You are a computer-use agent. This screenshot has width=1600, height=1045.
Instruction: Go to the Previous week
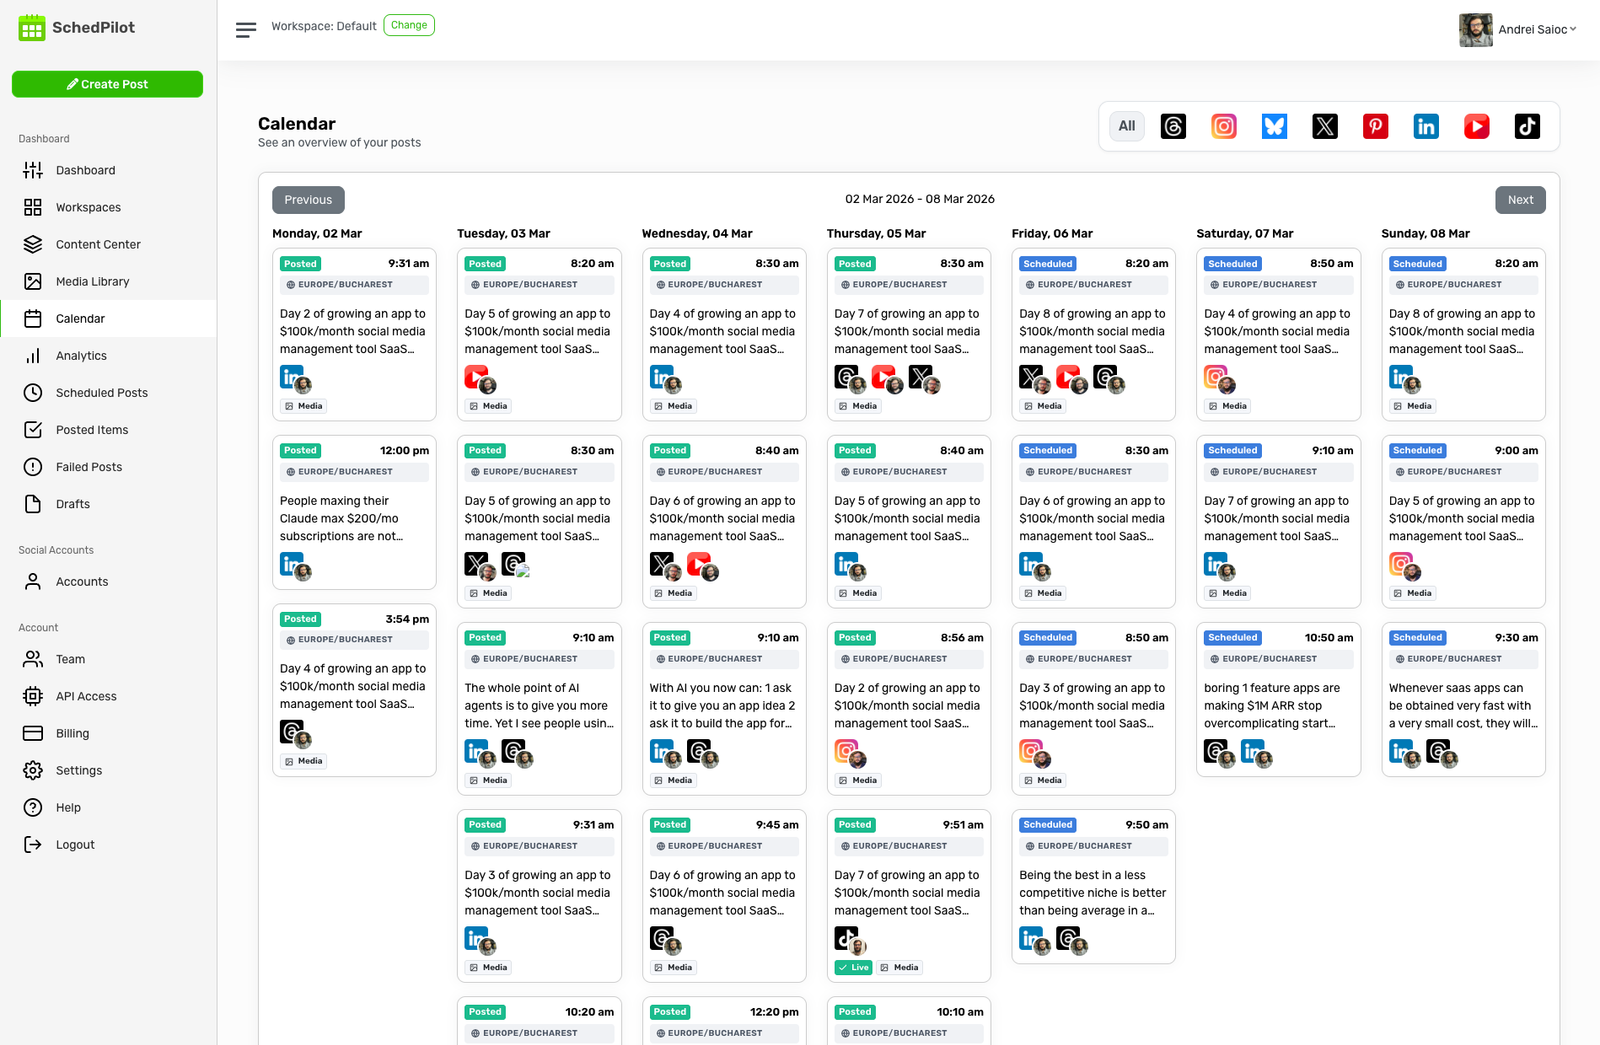click(x=308, y=200)
